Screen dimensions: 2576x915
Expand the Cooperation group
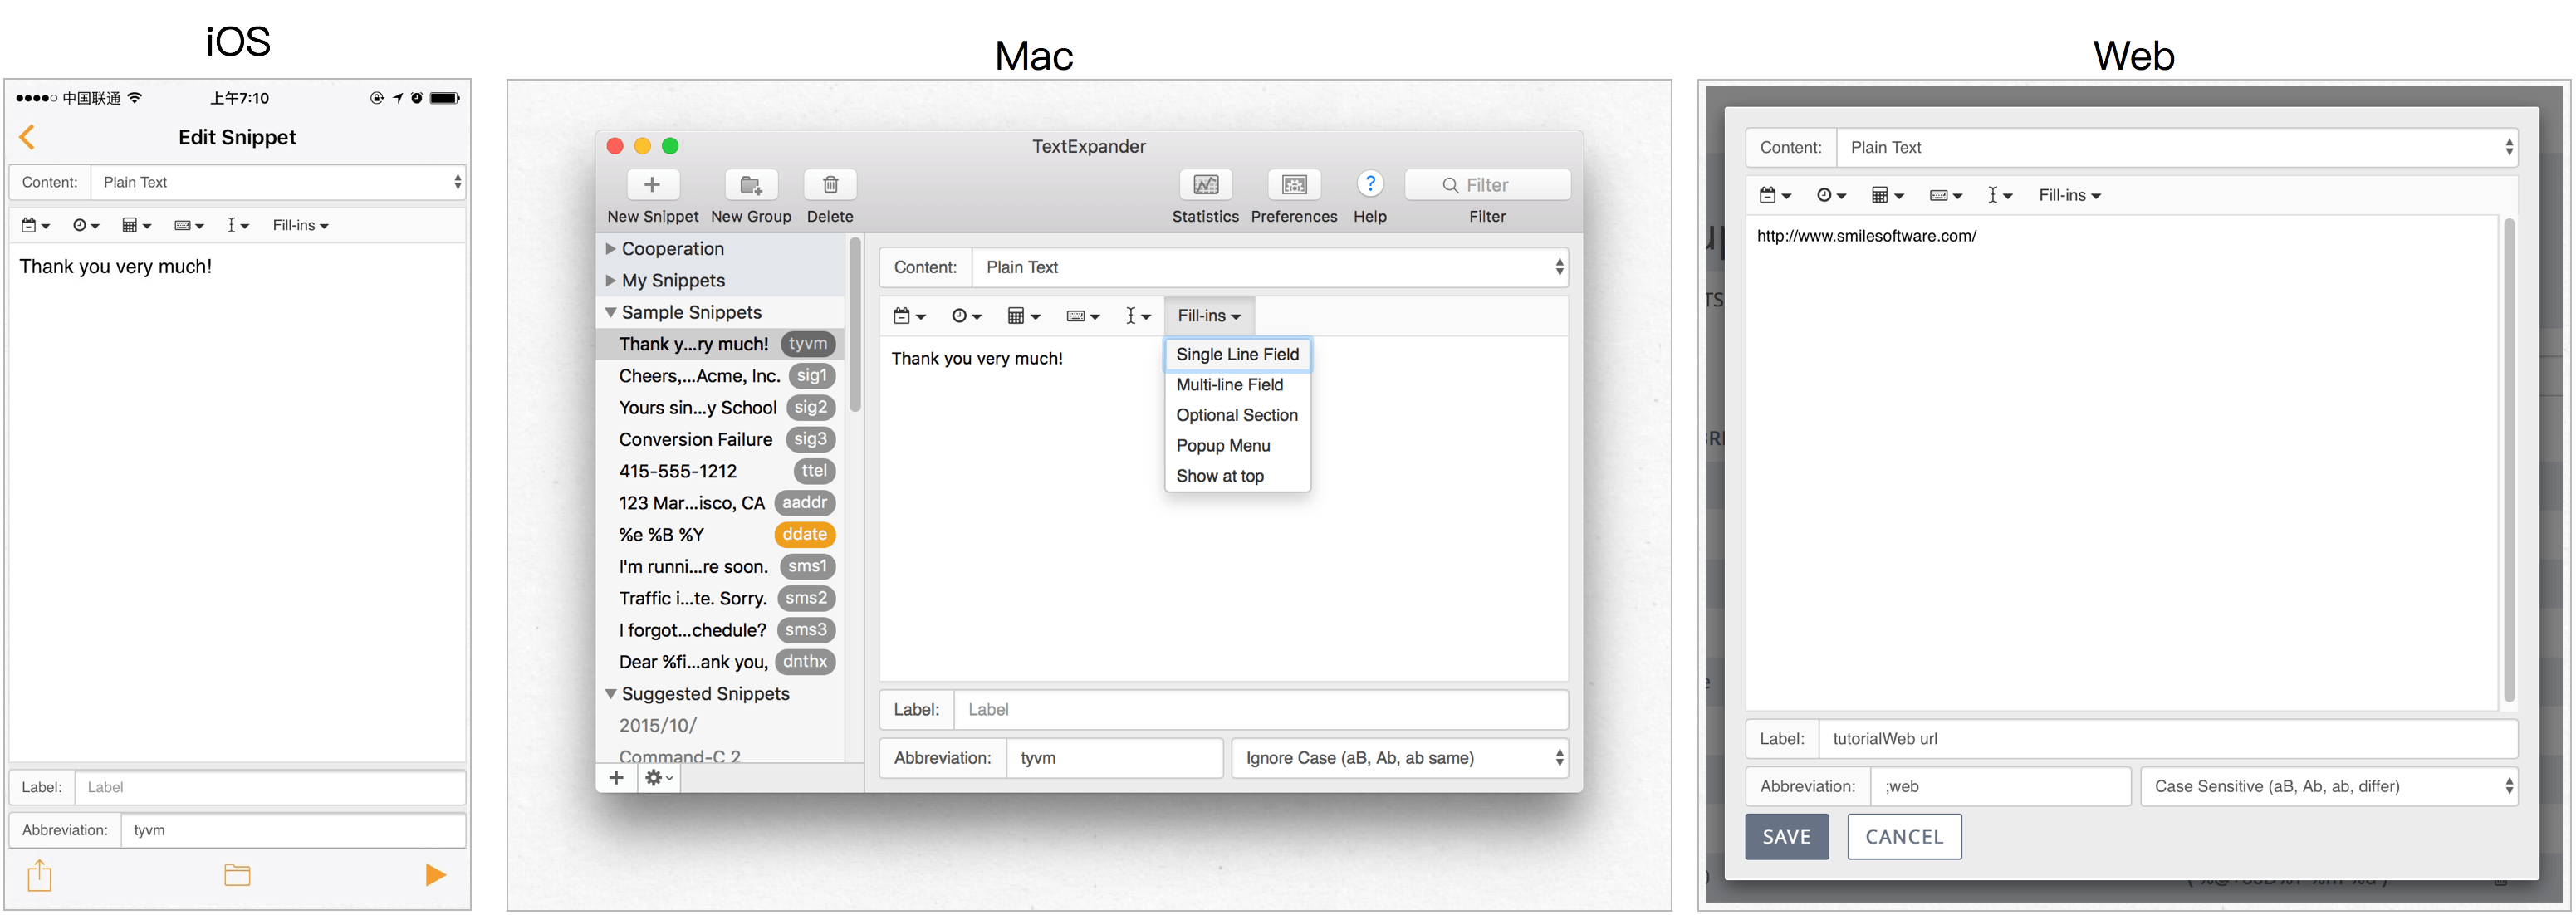coord(610,249)
